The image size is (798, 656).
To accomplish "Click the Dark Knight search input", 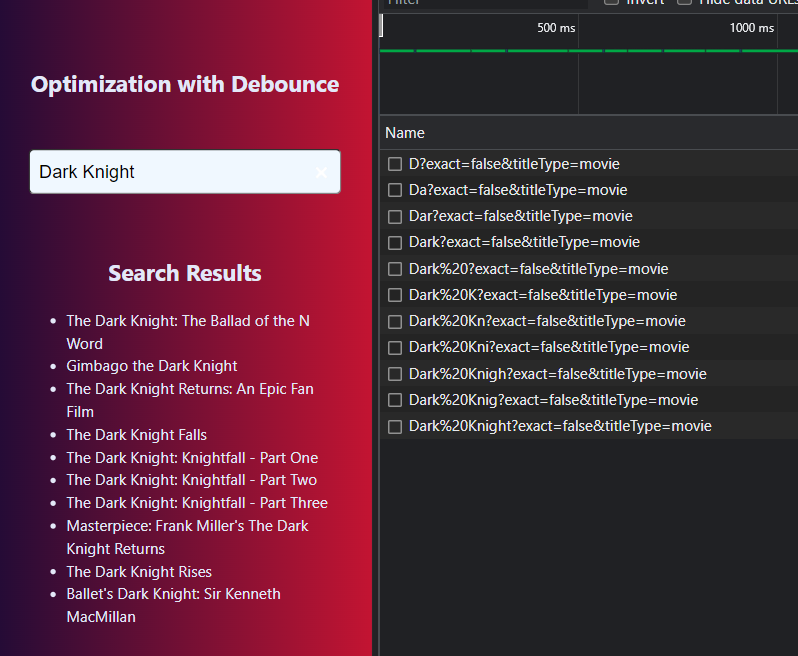I will tap(185, 172).
